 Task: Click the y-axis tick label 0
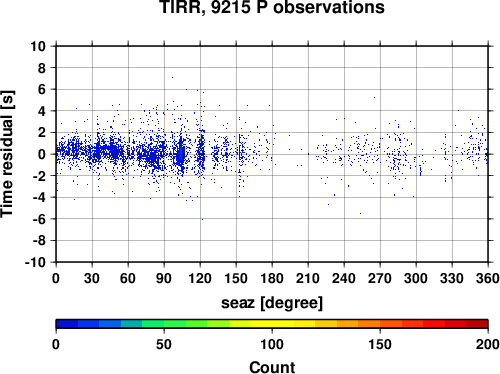click(x=42, y=154)
